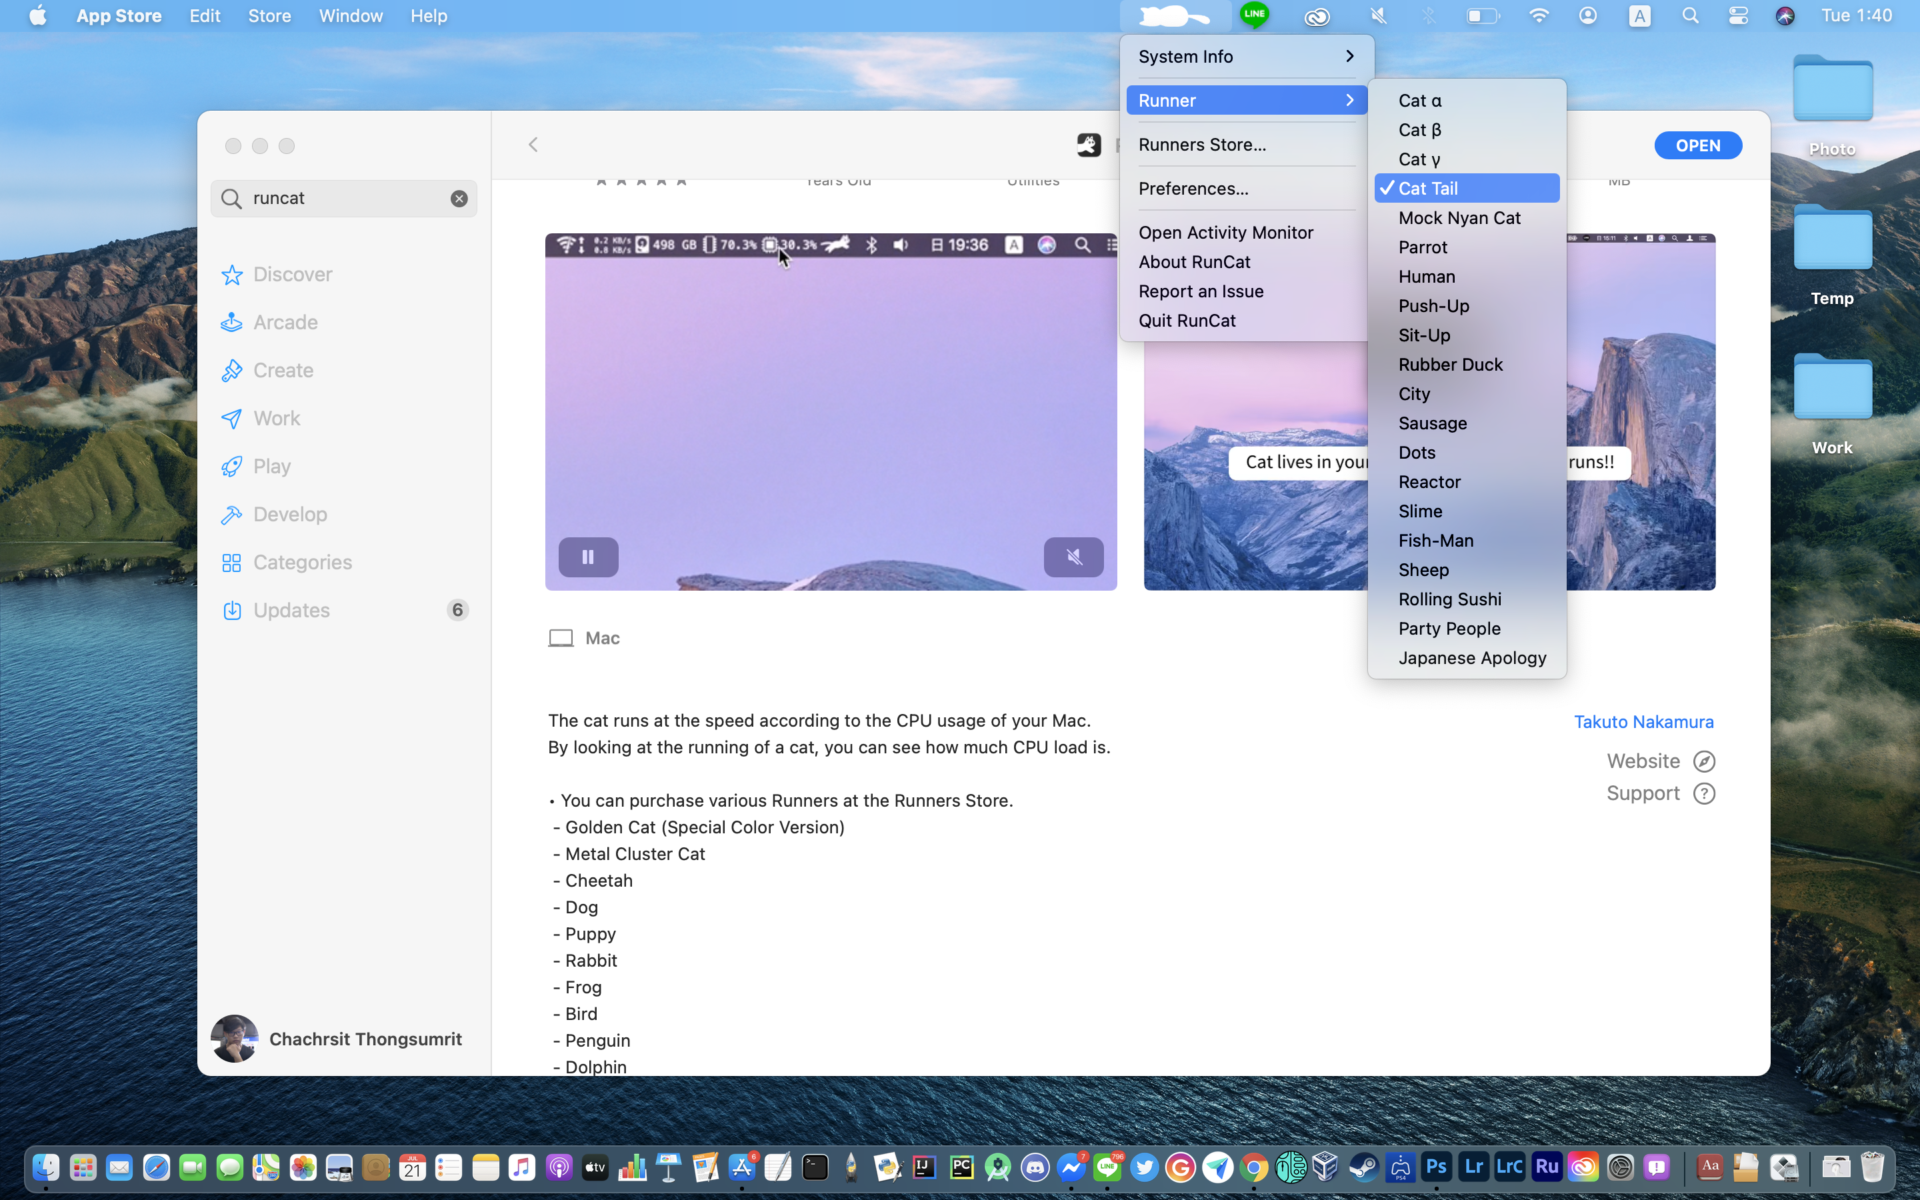The image size is (1920, 1200).
Task: Open the developer Website link
Action: coord(1661,761)
